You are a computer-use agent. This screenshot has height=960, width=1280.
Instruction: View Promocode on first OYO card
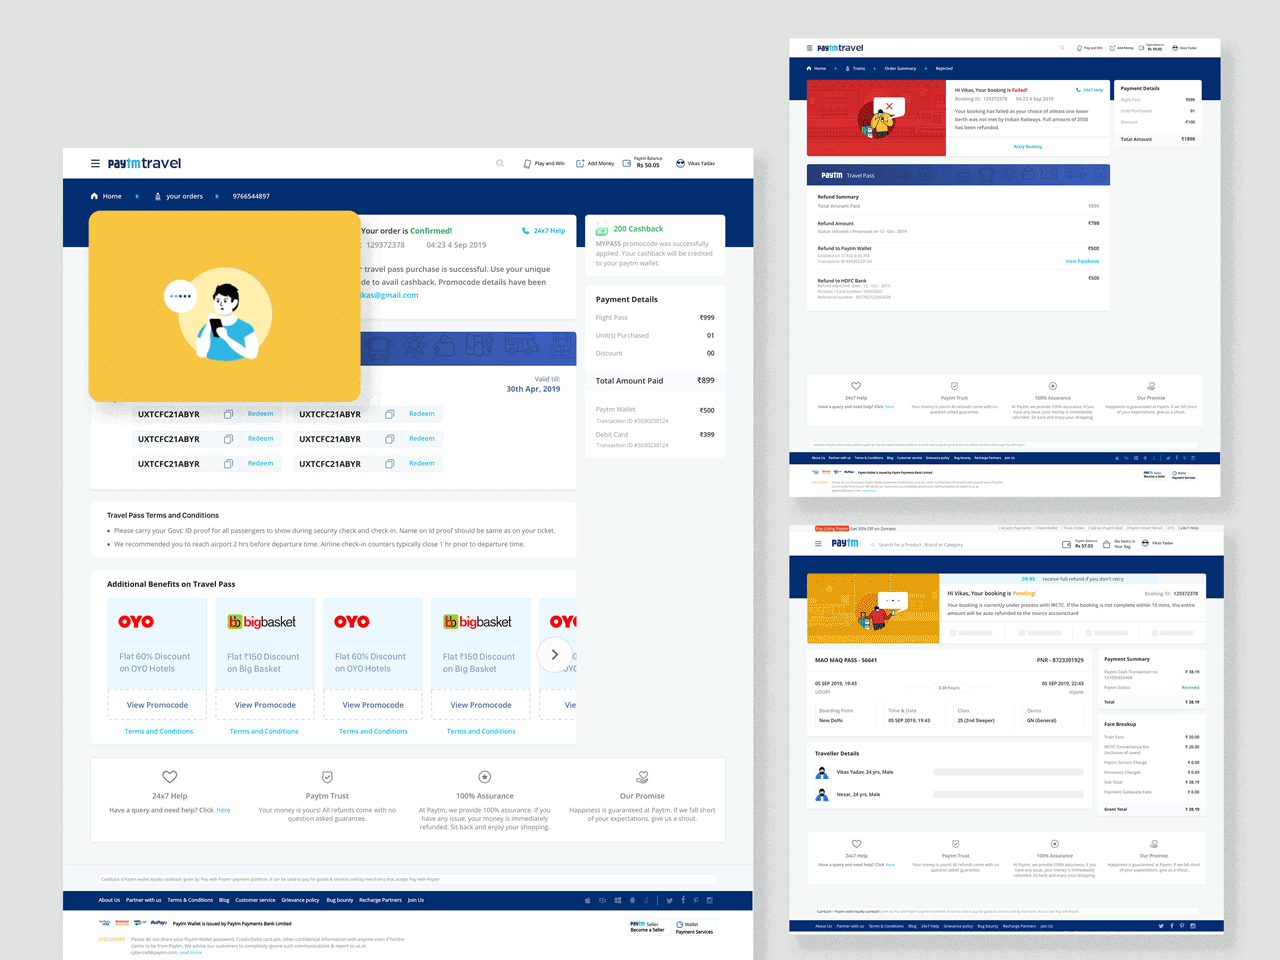tap(157, 705)
